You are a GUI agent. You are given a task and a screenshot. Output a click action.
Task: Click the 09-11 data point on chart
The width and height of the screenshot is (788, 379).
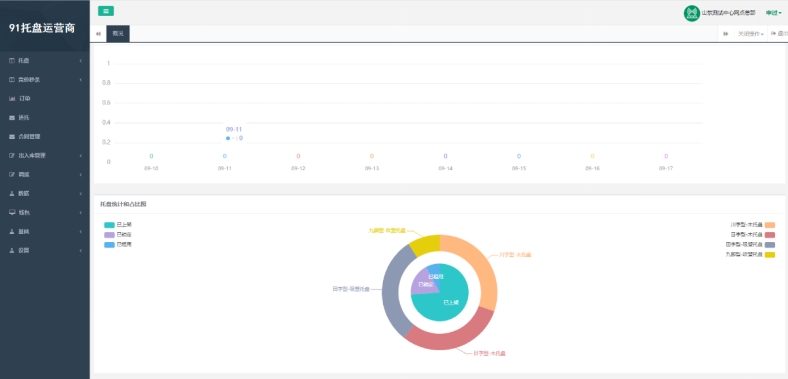tap(225, 156)
